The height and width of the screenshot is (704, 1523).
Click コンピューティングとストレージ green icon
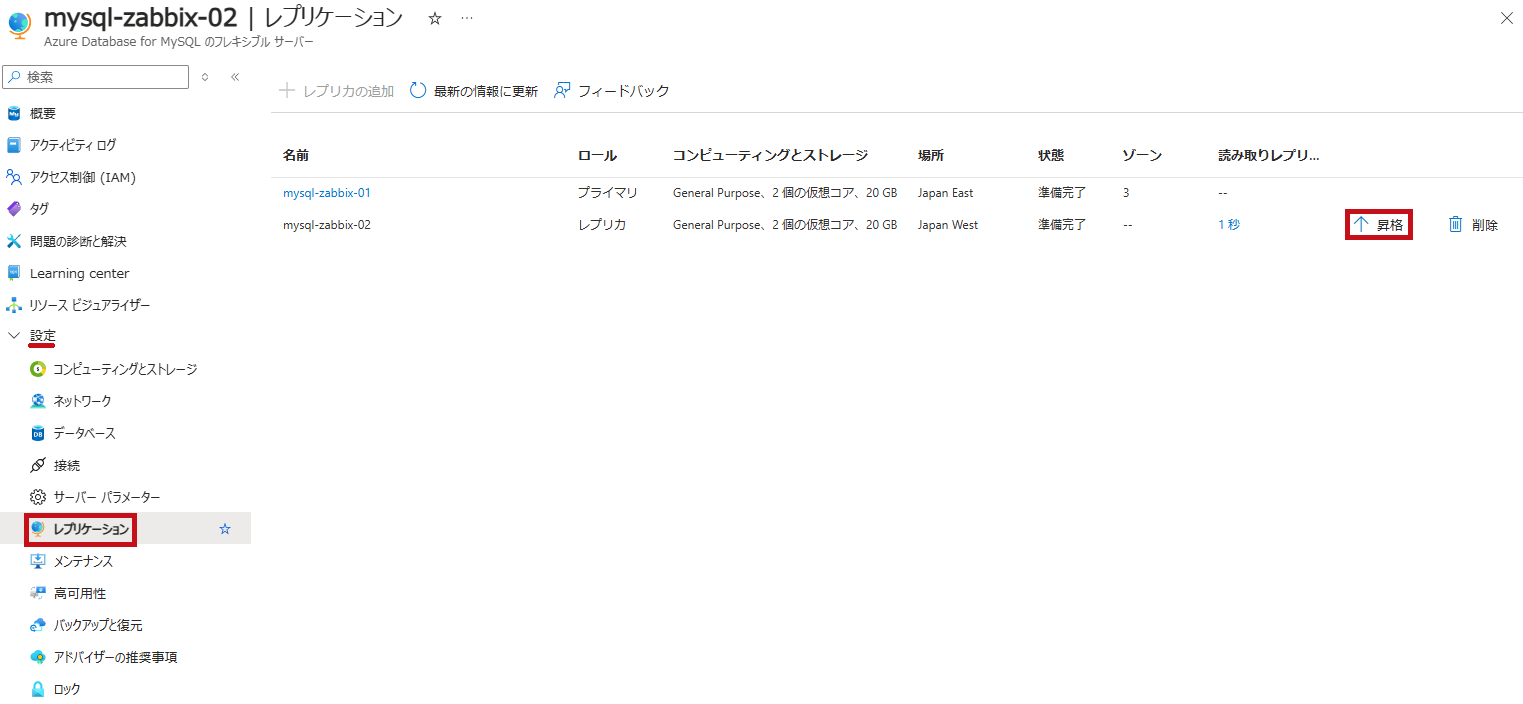pyautogui.click(x=38, y=369)
